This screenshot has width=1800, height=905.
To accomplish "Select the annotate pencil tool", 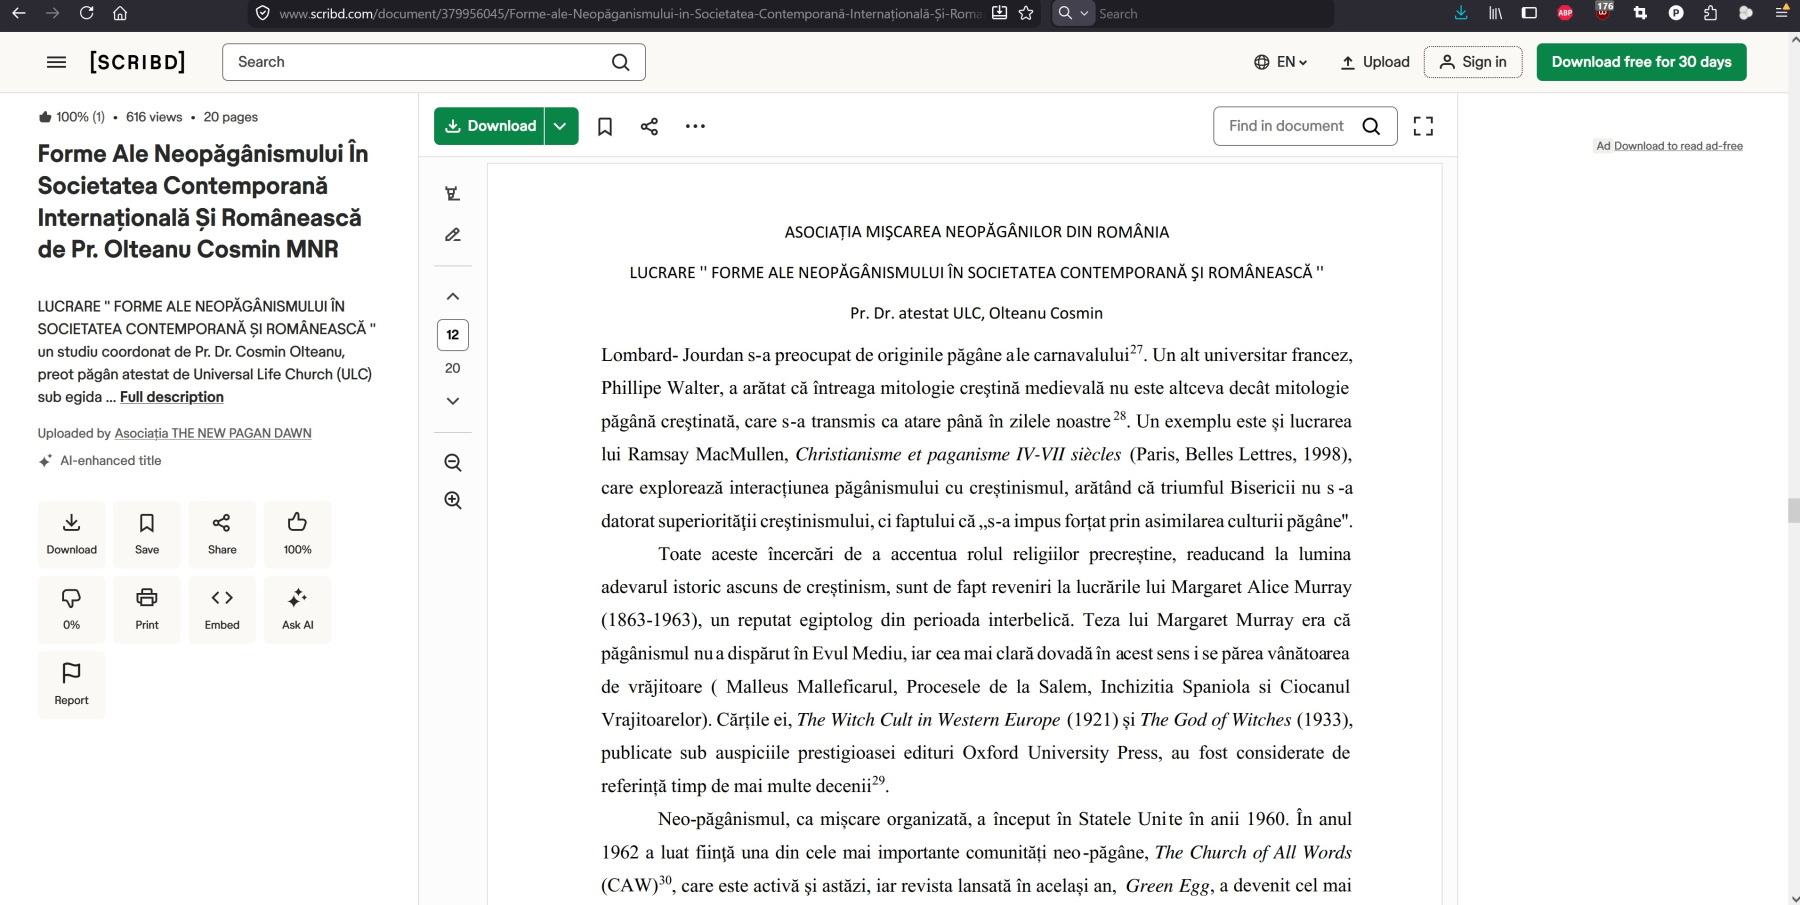I will point(453,235).
